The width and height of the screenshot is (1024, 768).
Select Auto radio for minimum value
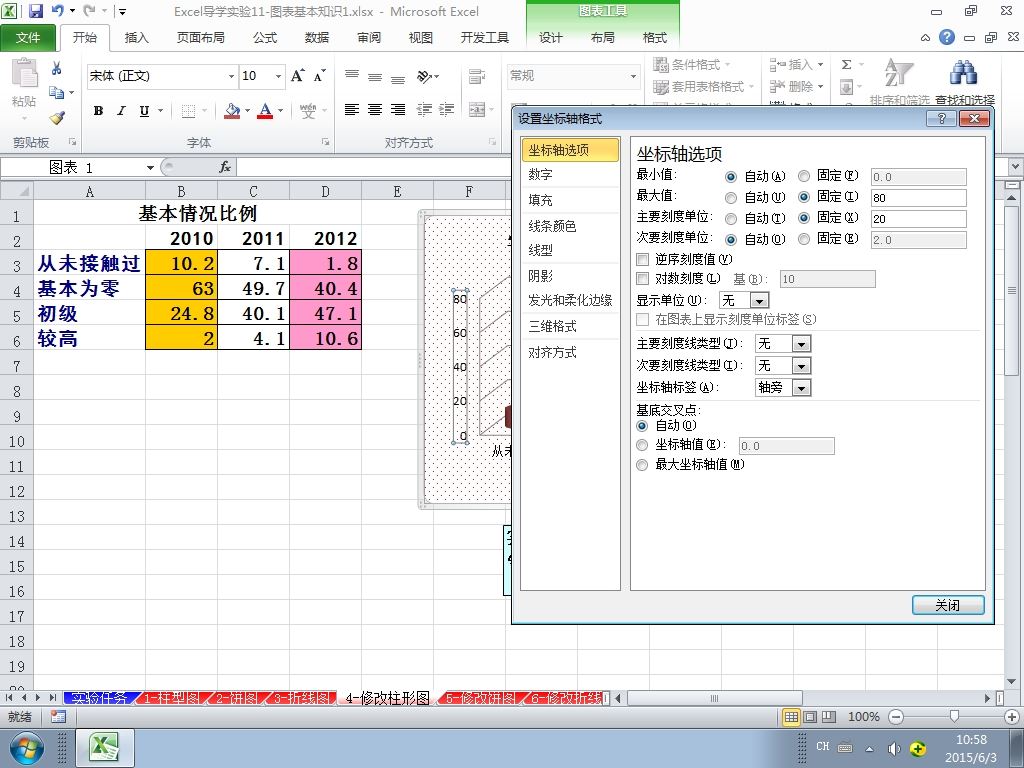(x=731, y=176)
